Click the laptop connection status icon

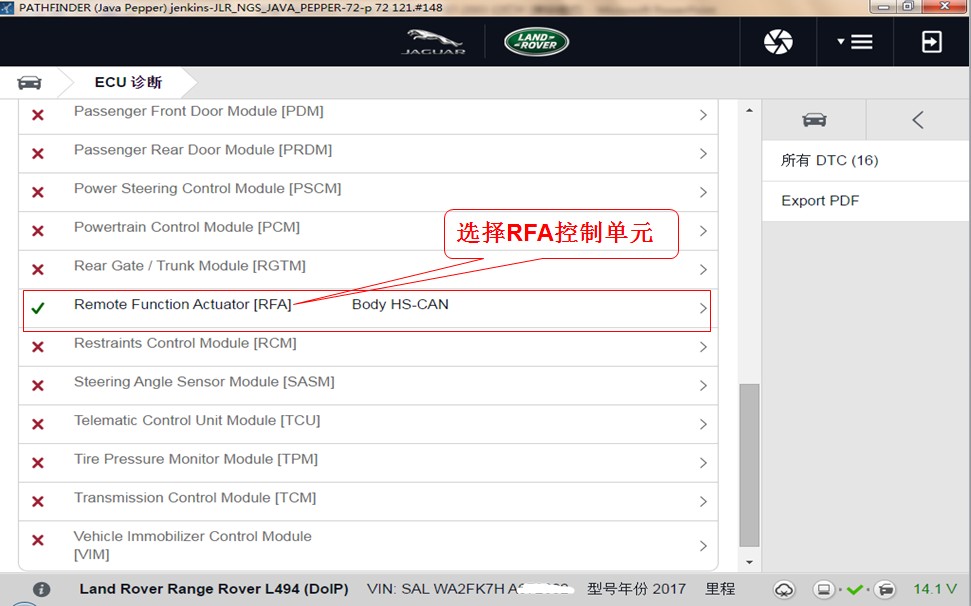[824, 589]
